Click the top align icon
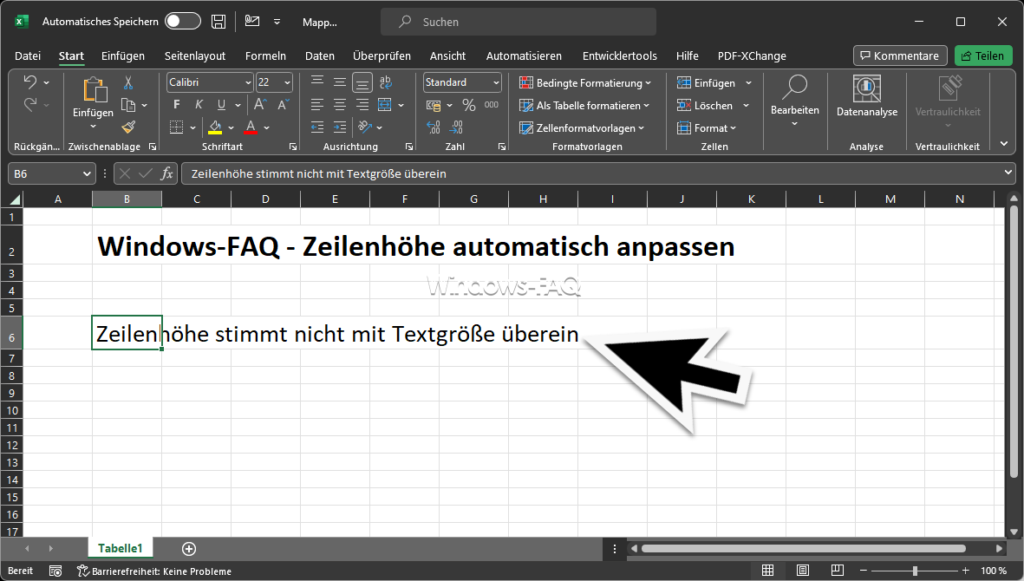This screenshot has width=1024, height=581. pos(317,82)
